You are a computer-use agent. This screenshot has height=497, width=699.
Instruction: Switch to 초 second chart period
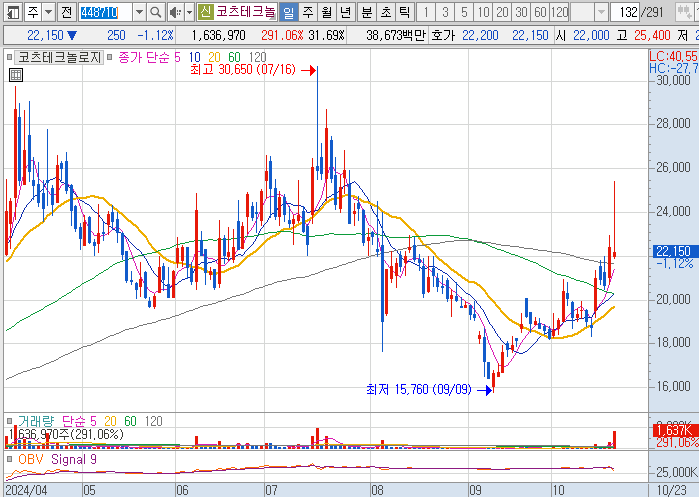(x=386, y=12)
